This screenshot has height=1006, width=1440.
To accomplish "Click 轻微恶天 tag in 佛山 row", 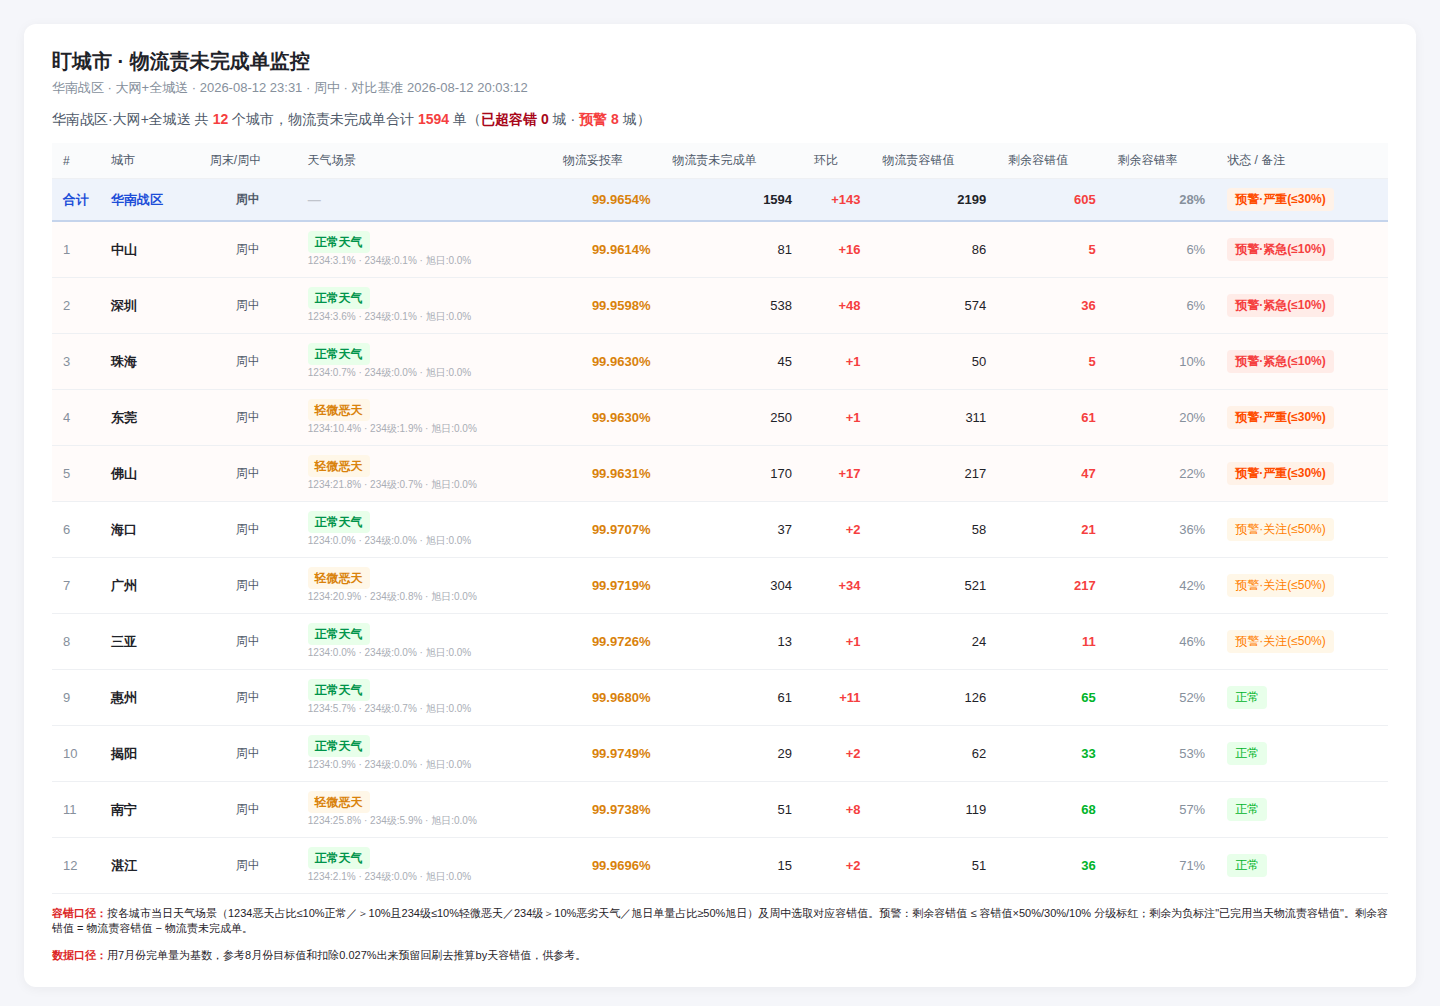I will [339, 466].
